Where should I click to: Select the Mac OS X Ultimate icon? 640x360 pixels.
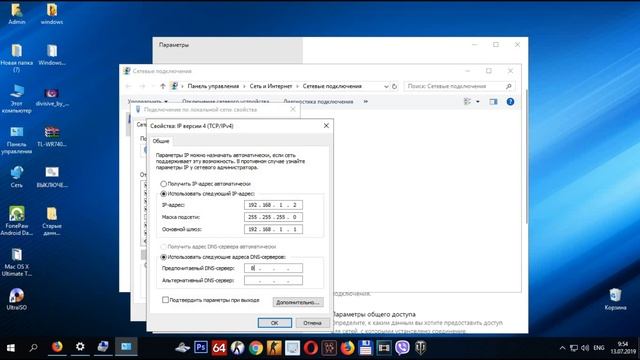pos(17,262)
